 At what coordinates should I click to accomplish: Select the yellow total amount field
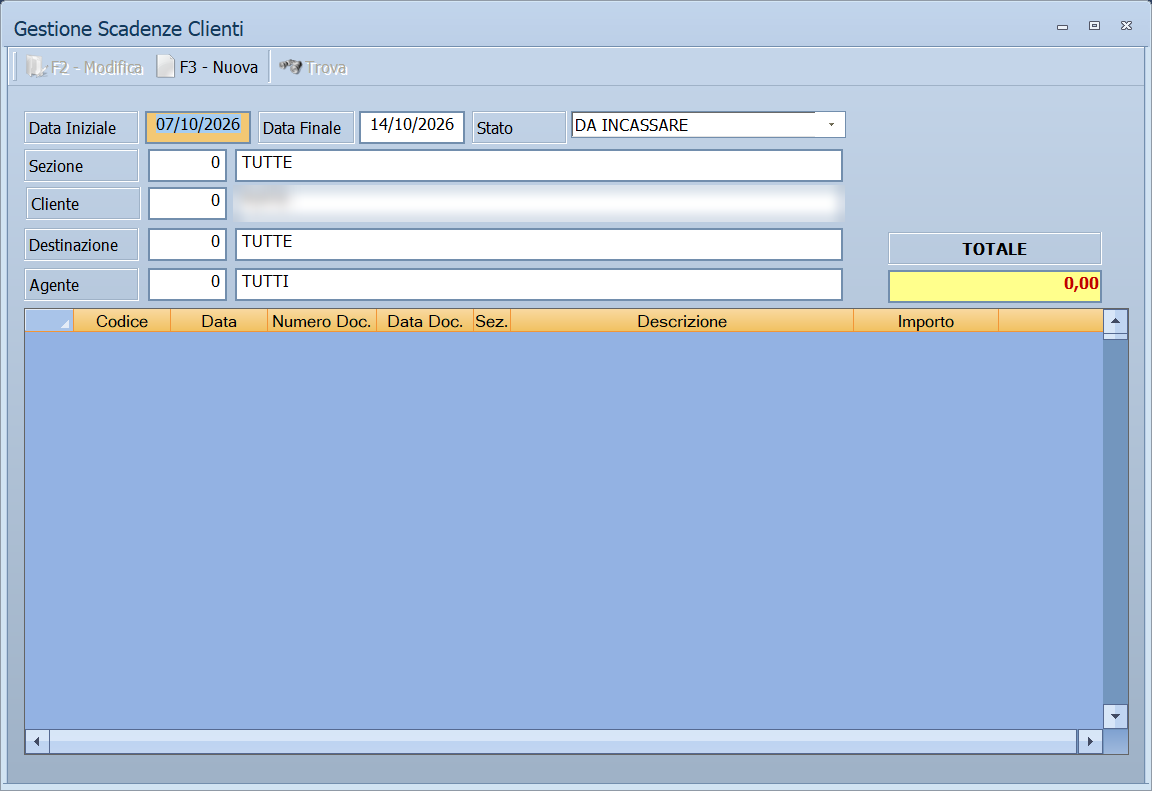point(995,286)
